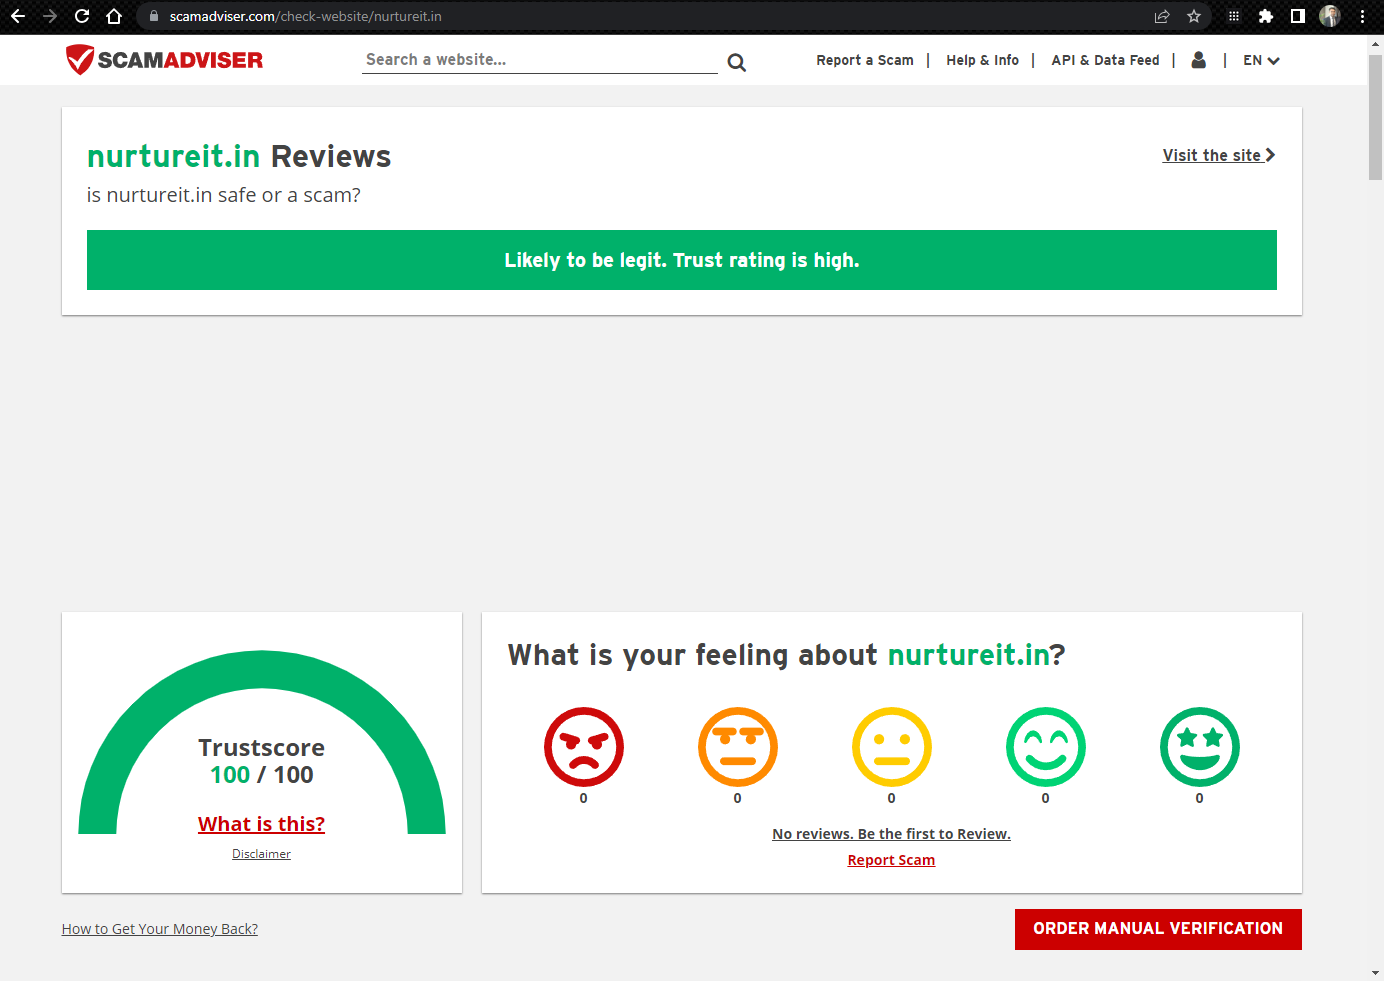The height and width of the screenshot is (981, 1384).
Task: Go to API & Data Feed
Action: (x=1105, y=60)
